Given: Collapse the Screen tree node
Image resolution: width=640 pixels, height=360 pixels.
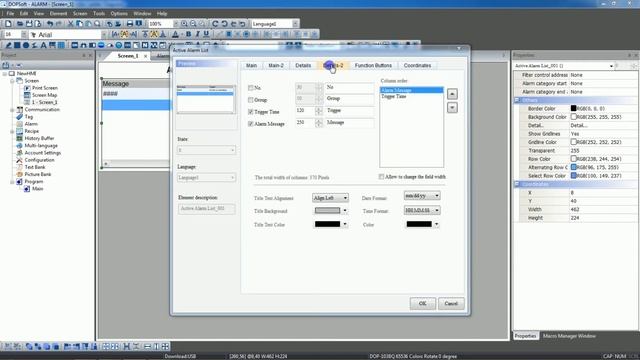Looking at the screenshot, I should tap(12, 81).
